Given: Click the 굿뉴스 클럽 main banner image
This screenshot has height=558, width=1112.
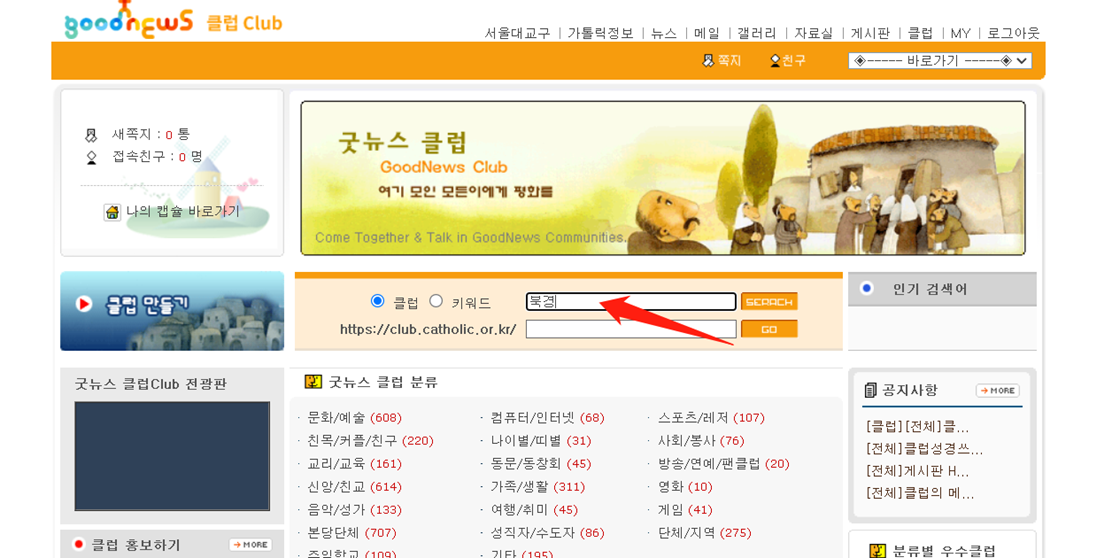Looking at the screenshot, I should pos(662,178).
